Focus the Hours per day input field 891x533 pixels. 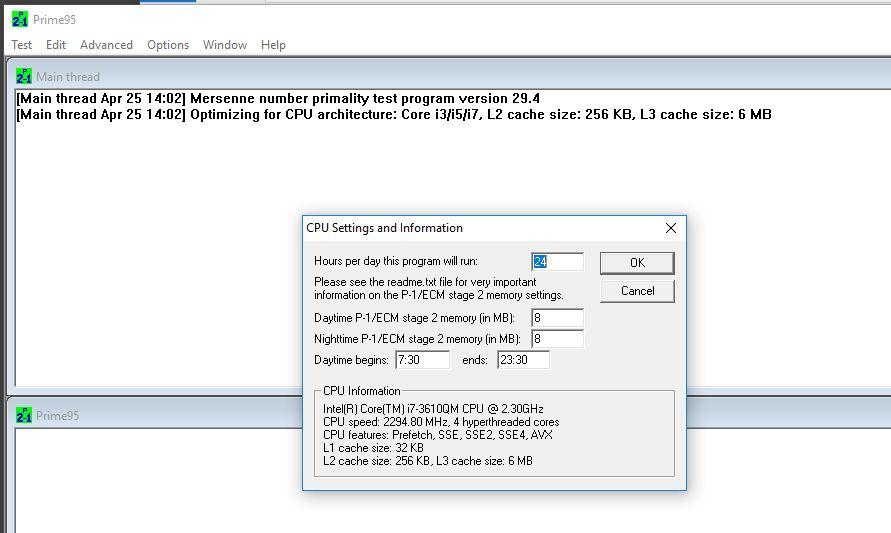557,261
